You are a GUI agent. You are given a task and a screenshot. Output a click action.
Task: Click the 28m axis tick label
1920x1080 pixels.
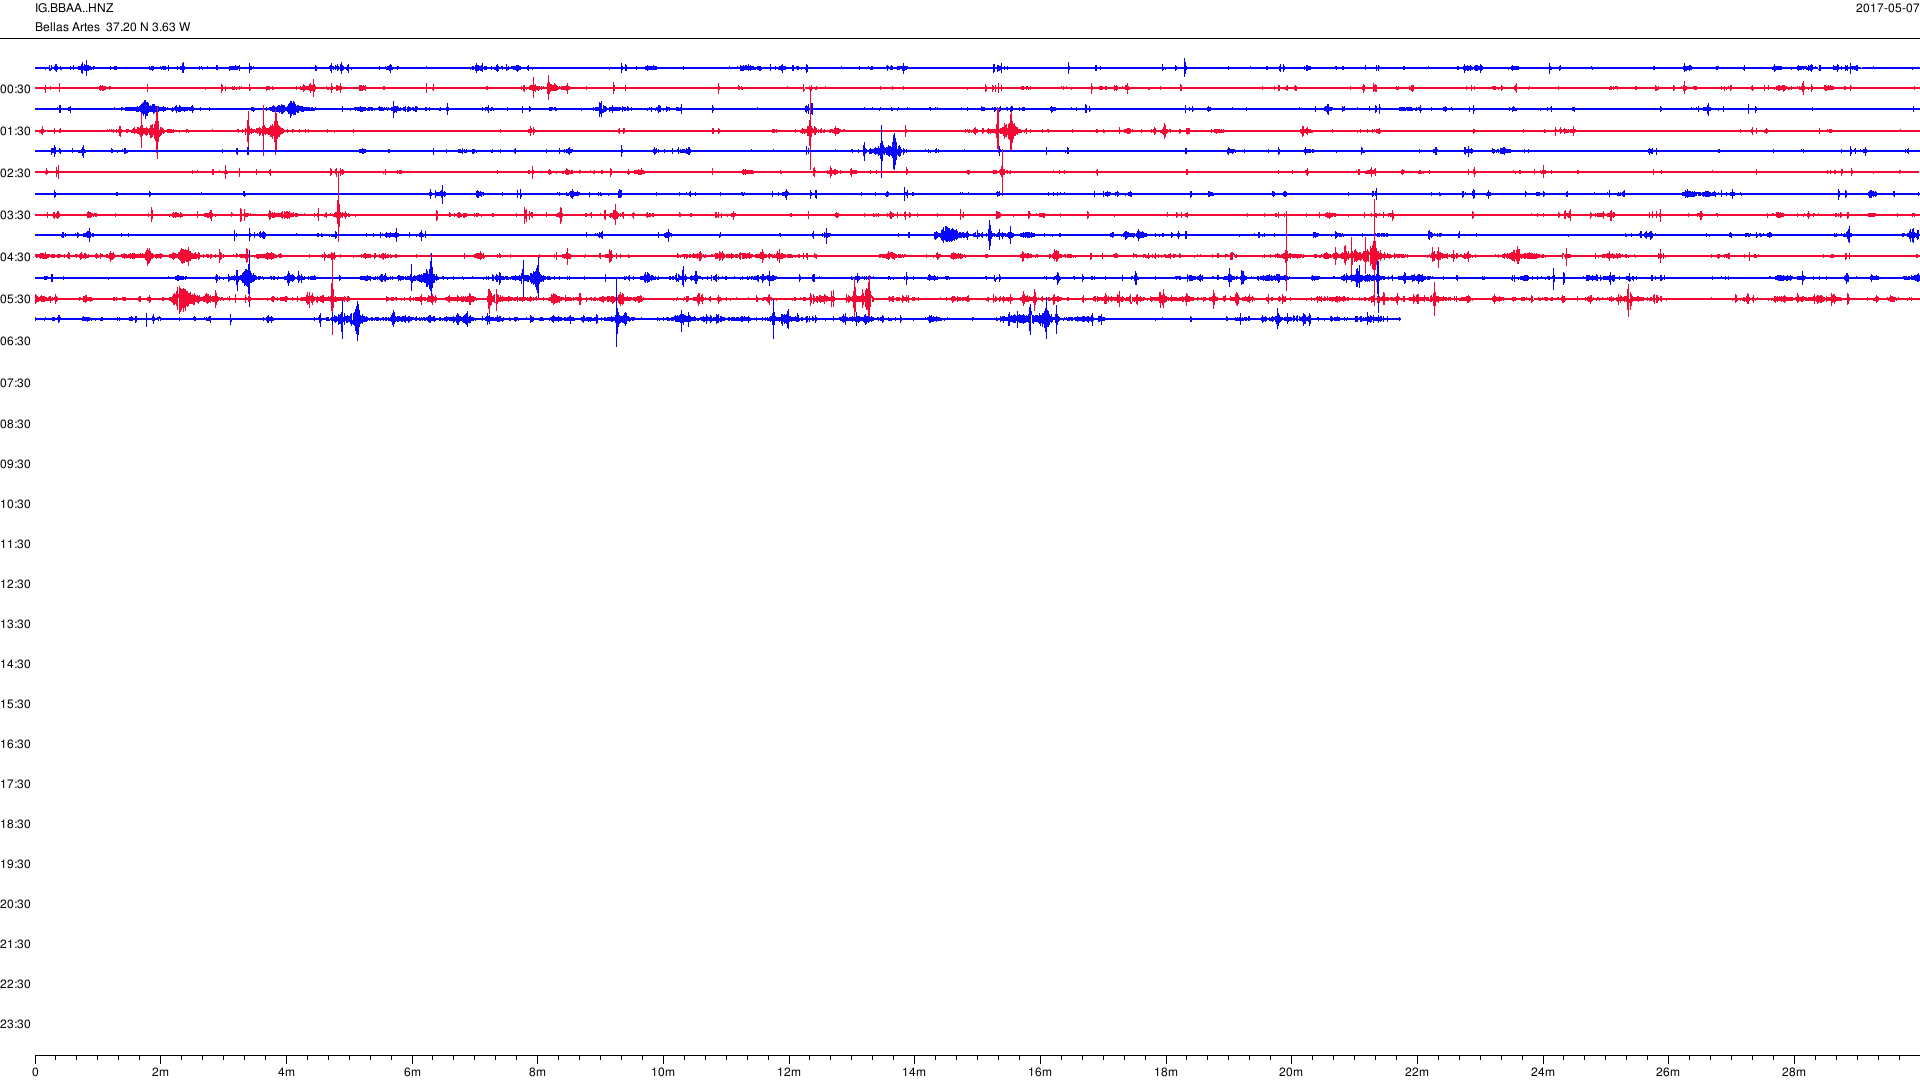coord(1794,1072)
